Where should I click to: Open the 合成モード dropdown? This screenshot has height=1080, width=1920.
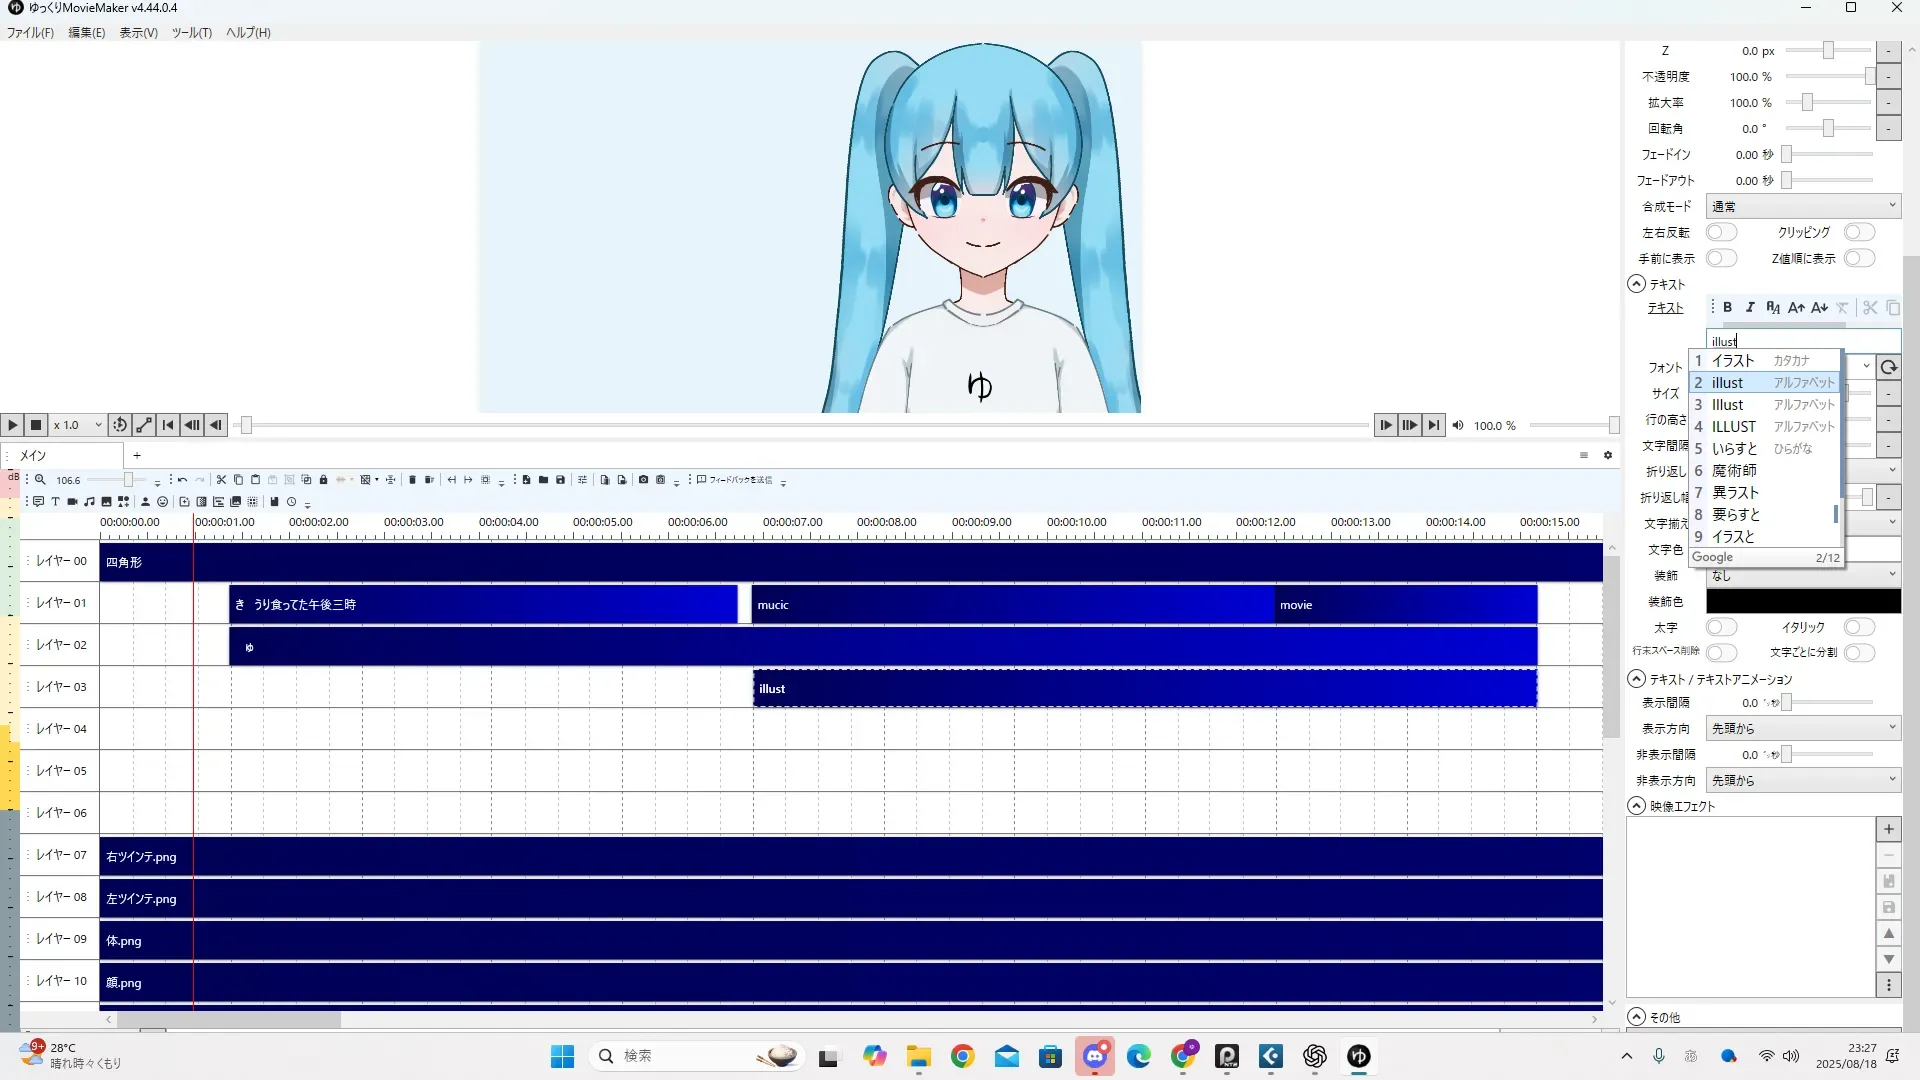point(1802,206)
